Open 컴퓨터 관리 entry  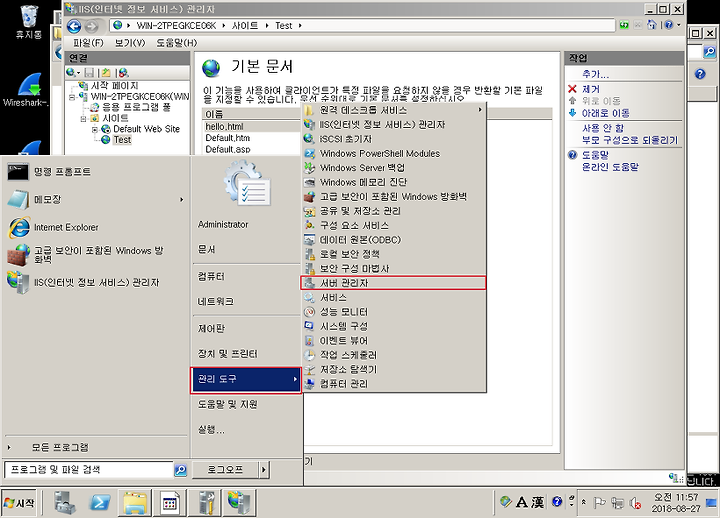(x=393, y=383)
